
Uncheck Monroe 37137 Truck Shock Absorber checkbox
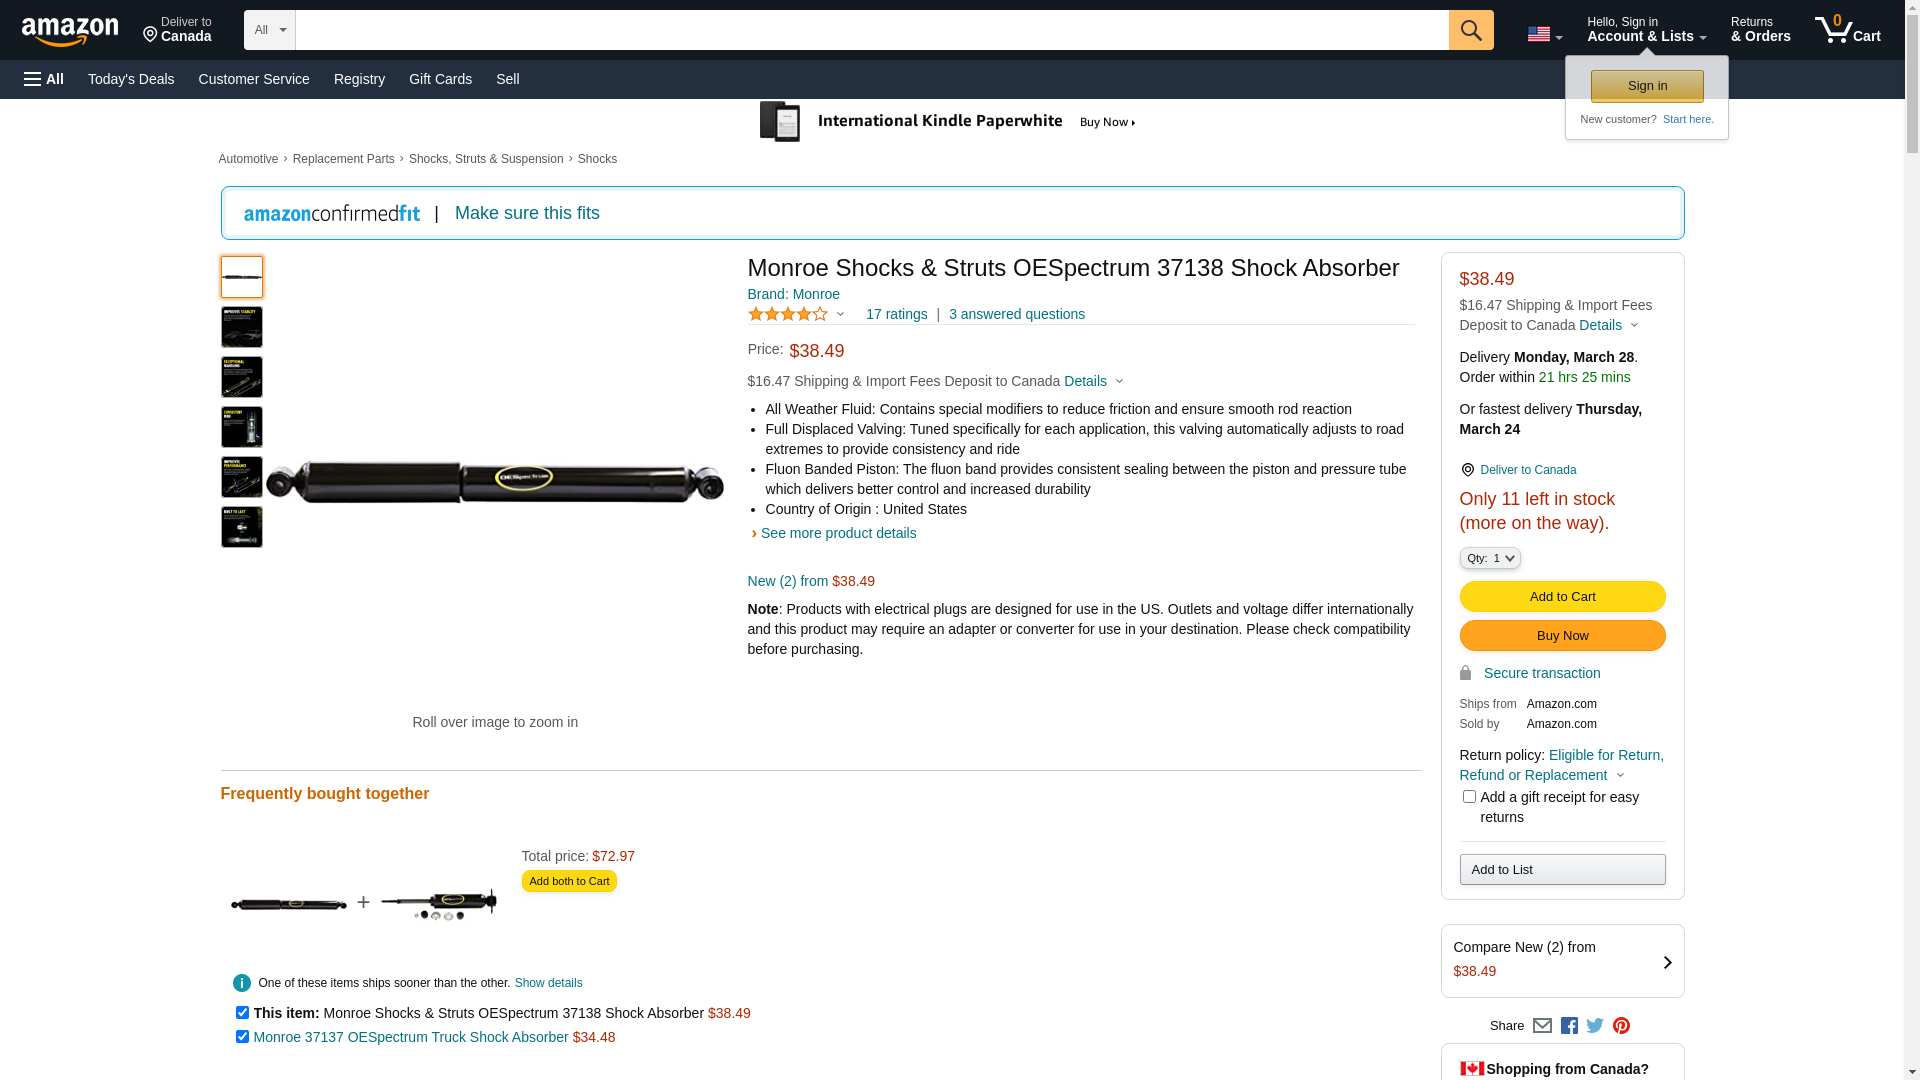tap(242, 1037)
